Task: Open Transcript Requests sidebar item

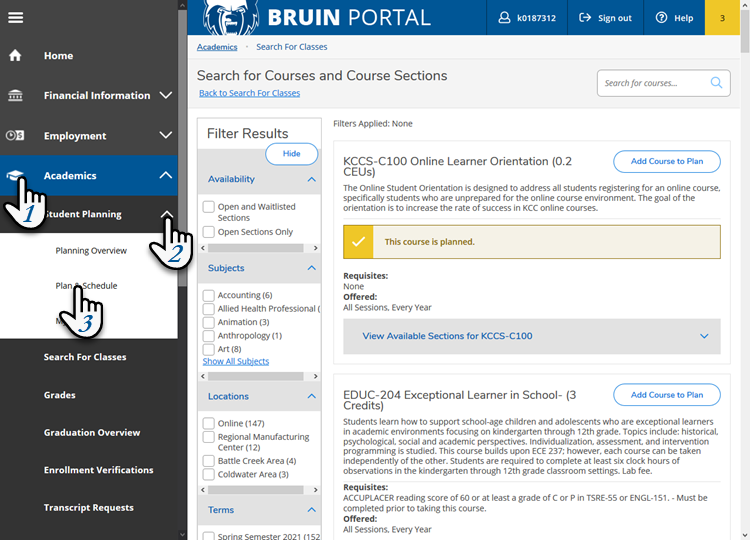Action: pyautogui.click(x=88, y=507)
